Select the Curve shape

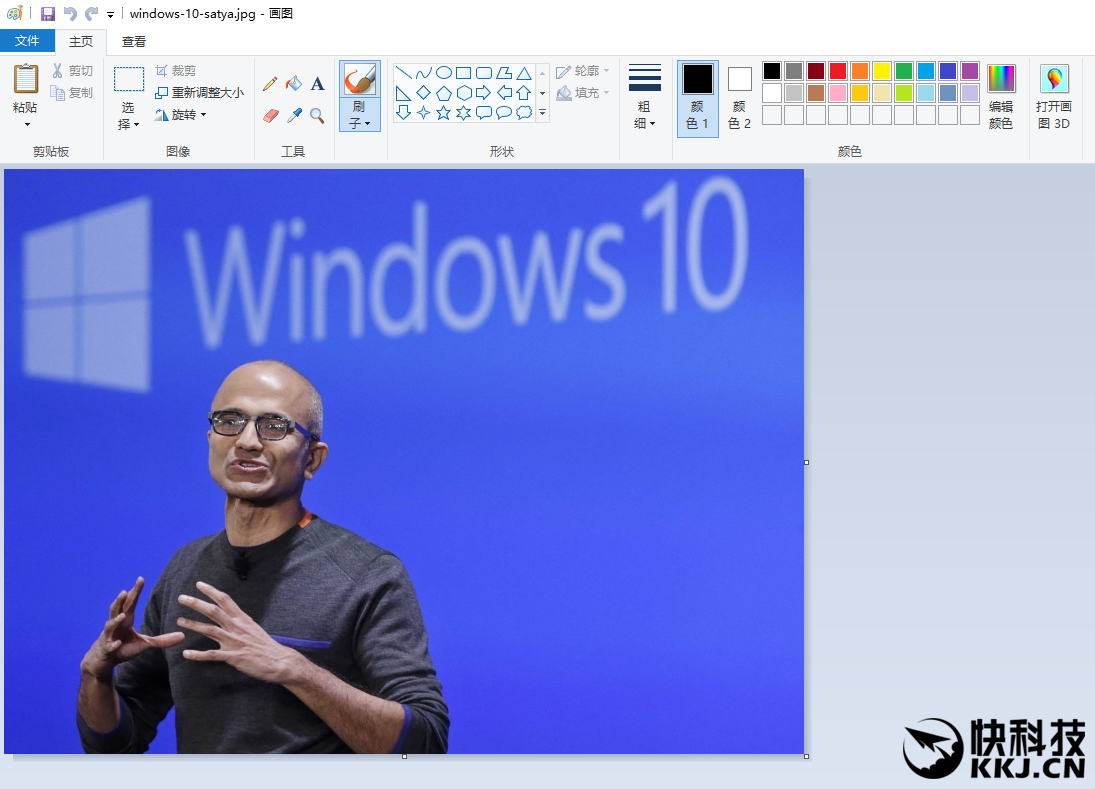pos(423,73)
